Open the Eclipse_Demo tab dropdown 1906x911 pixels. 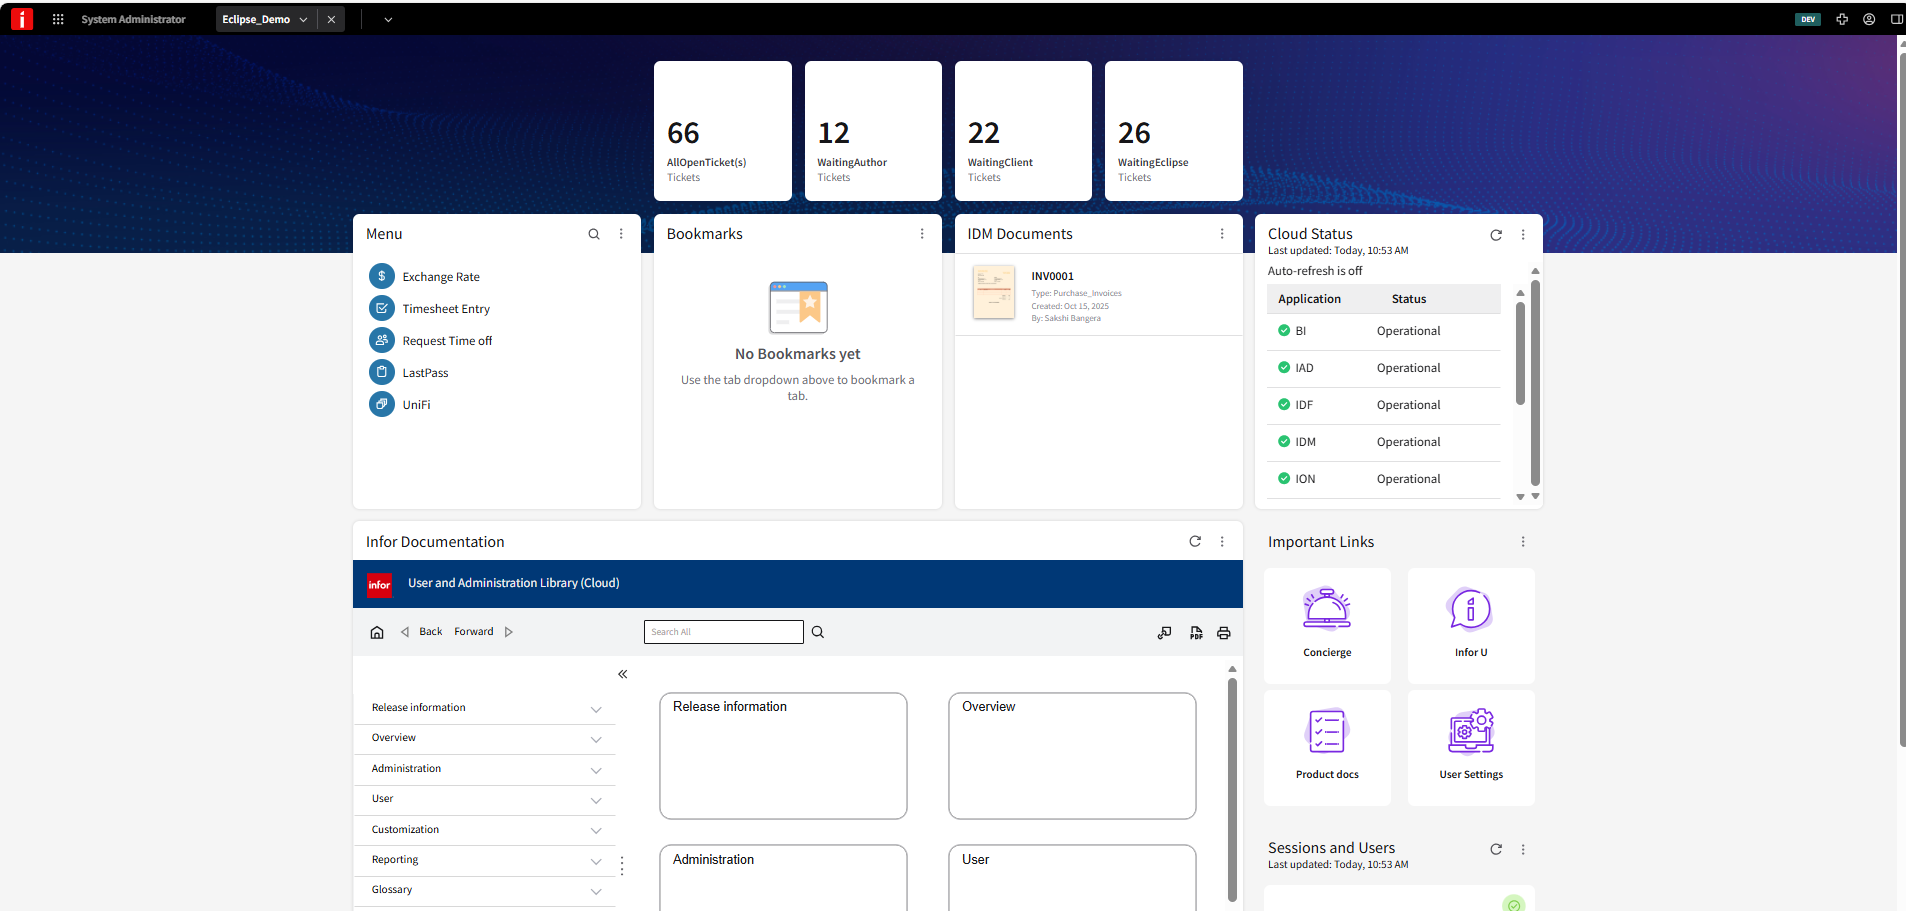pyautogui.click(x=303, y=18)
